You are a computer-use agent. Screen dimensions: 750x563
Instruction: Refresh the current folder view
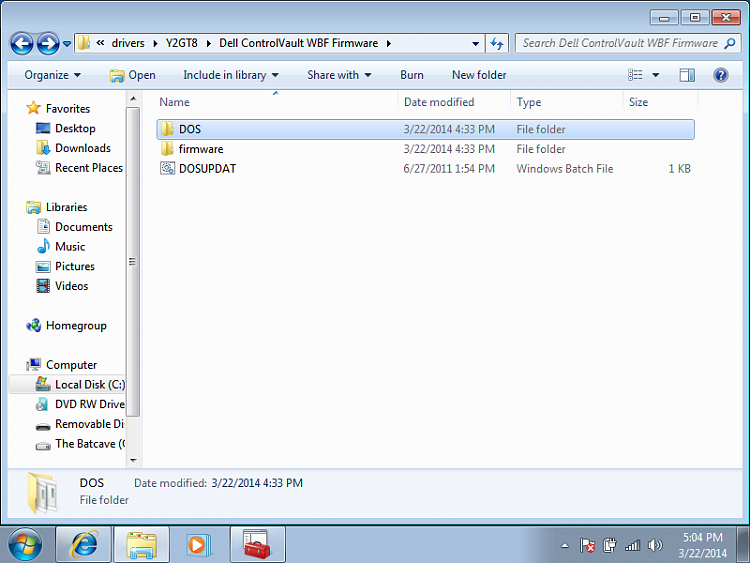click(x=497, y=44)
